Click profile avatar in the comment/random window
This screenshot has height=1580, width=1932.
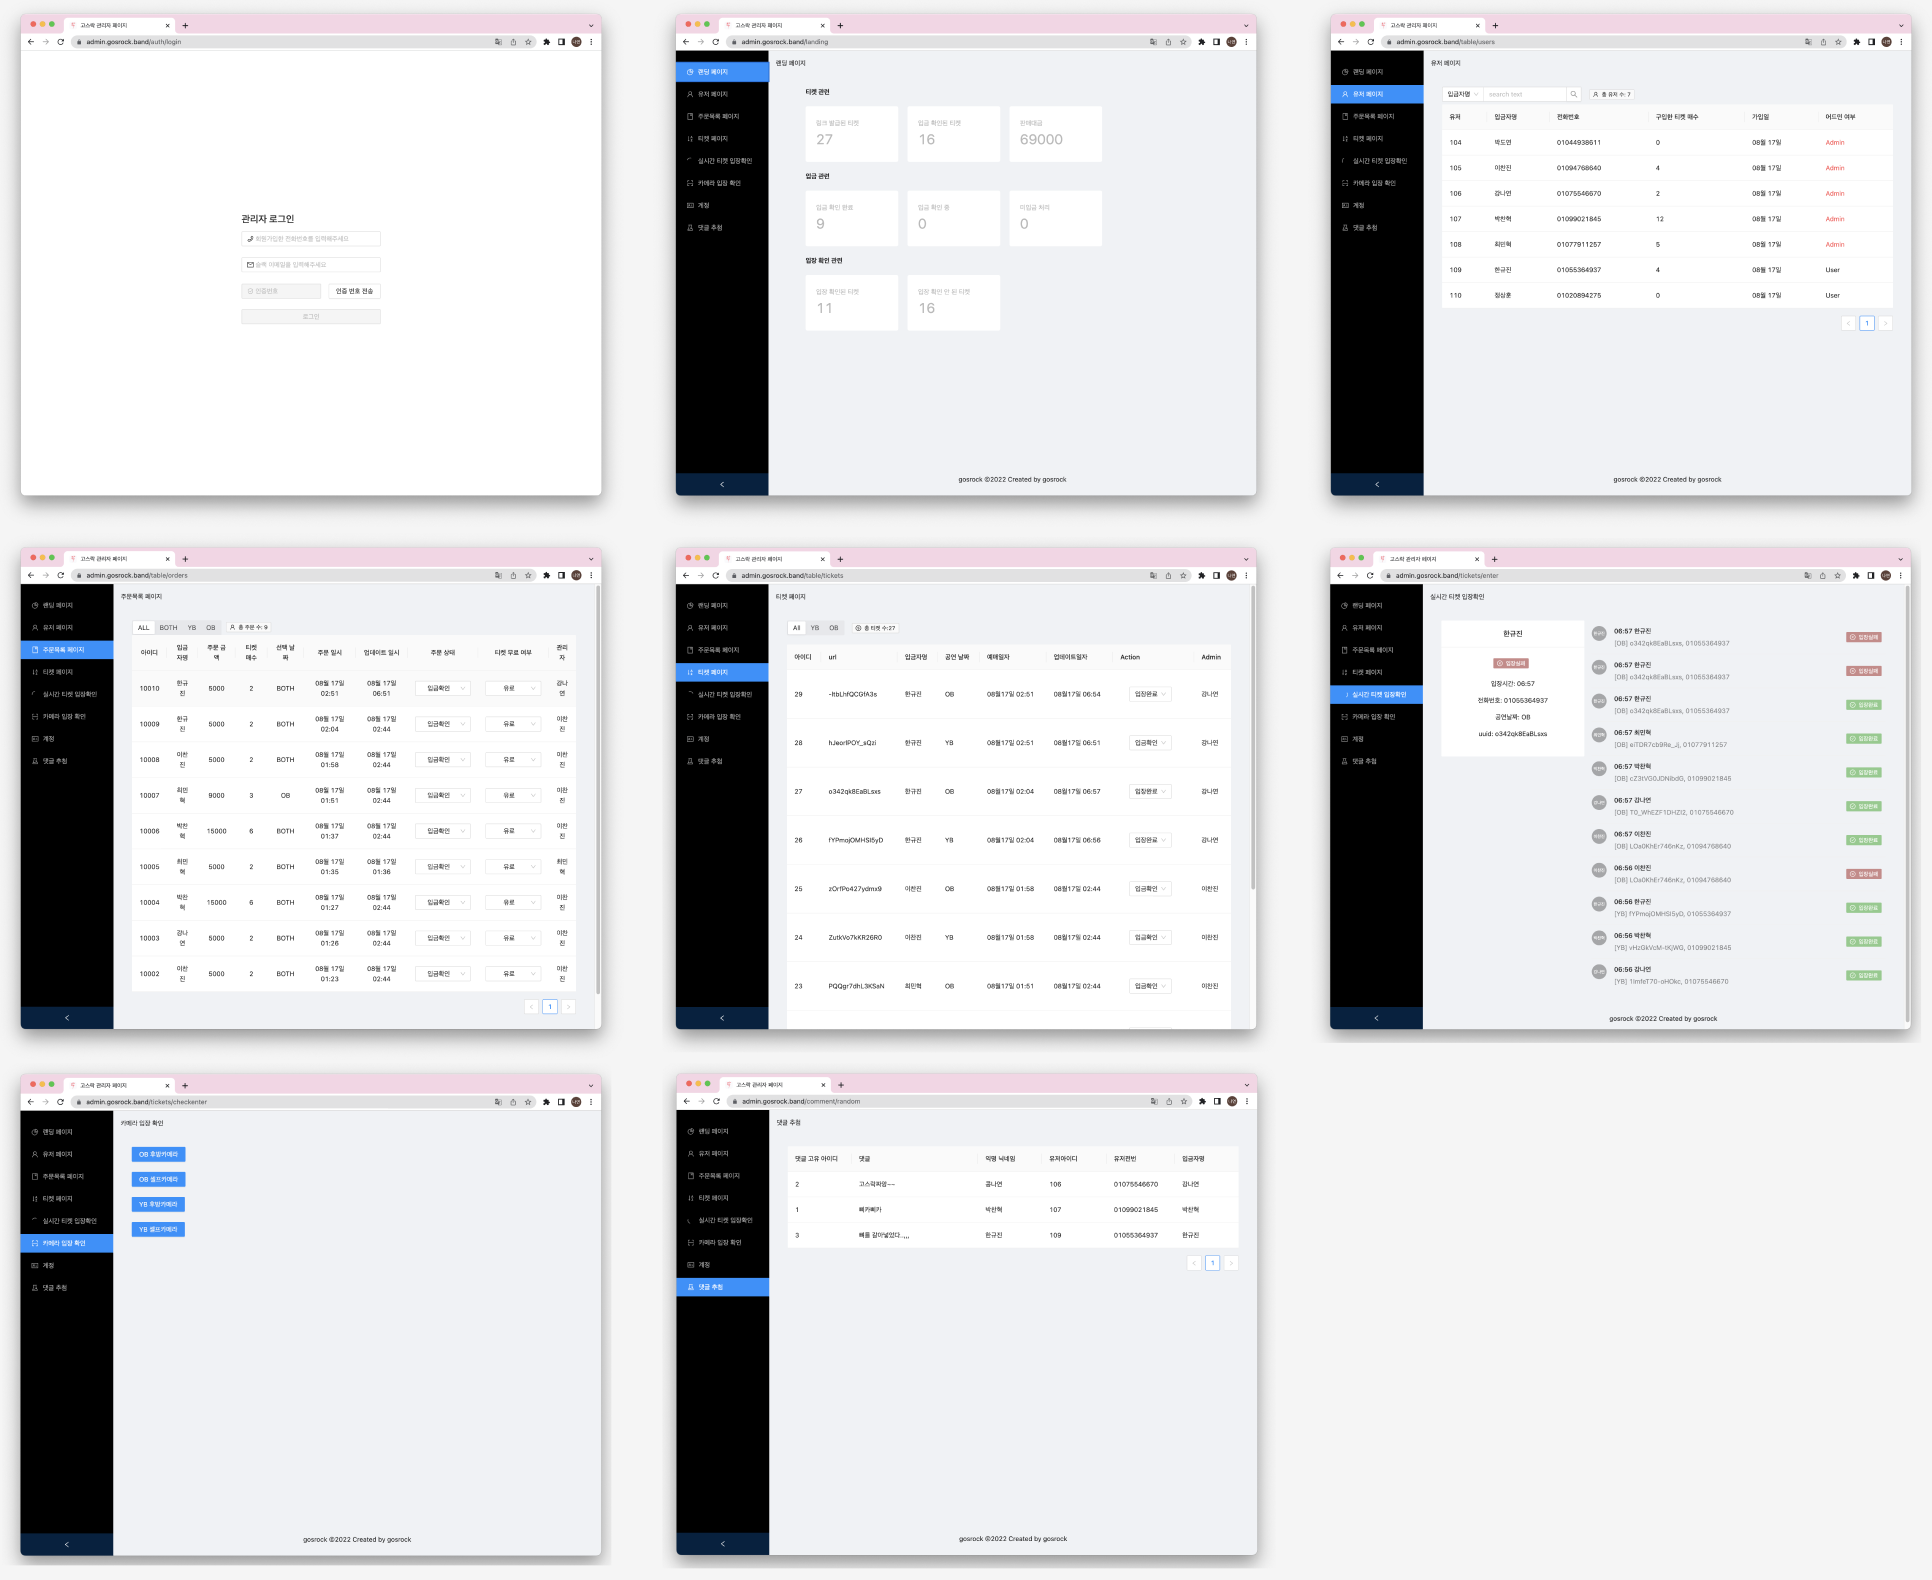[1232, 1101]
